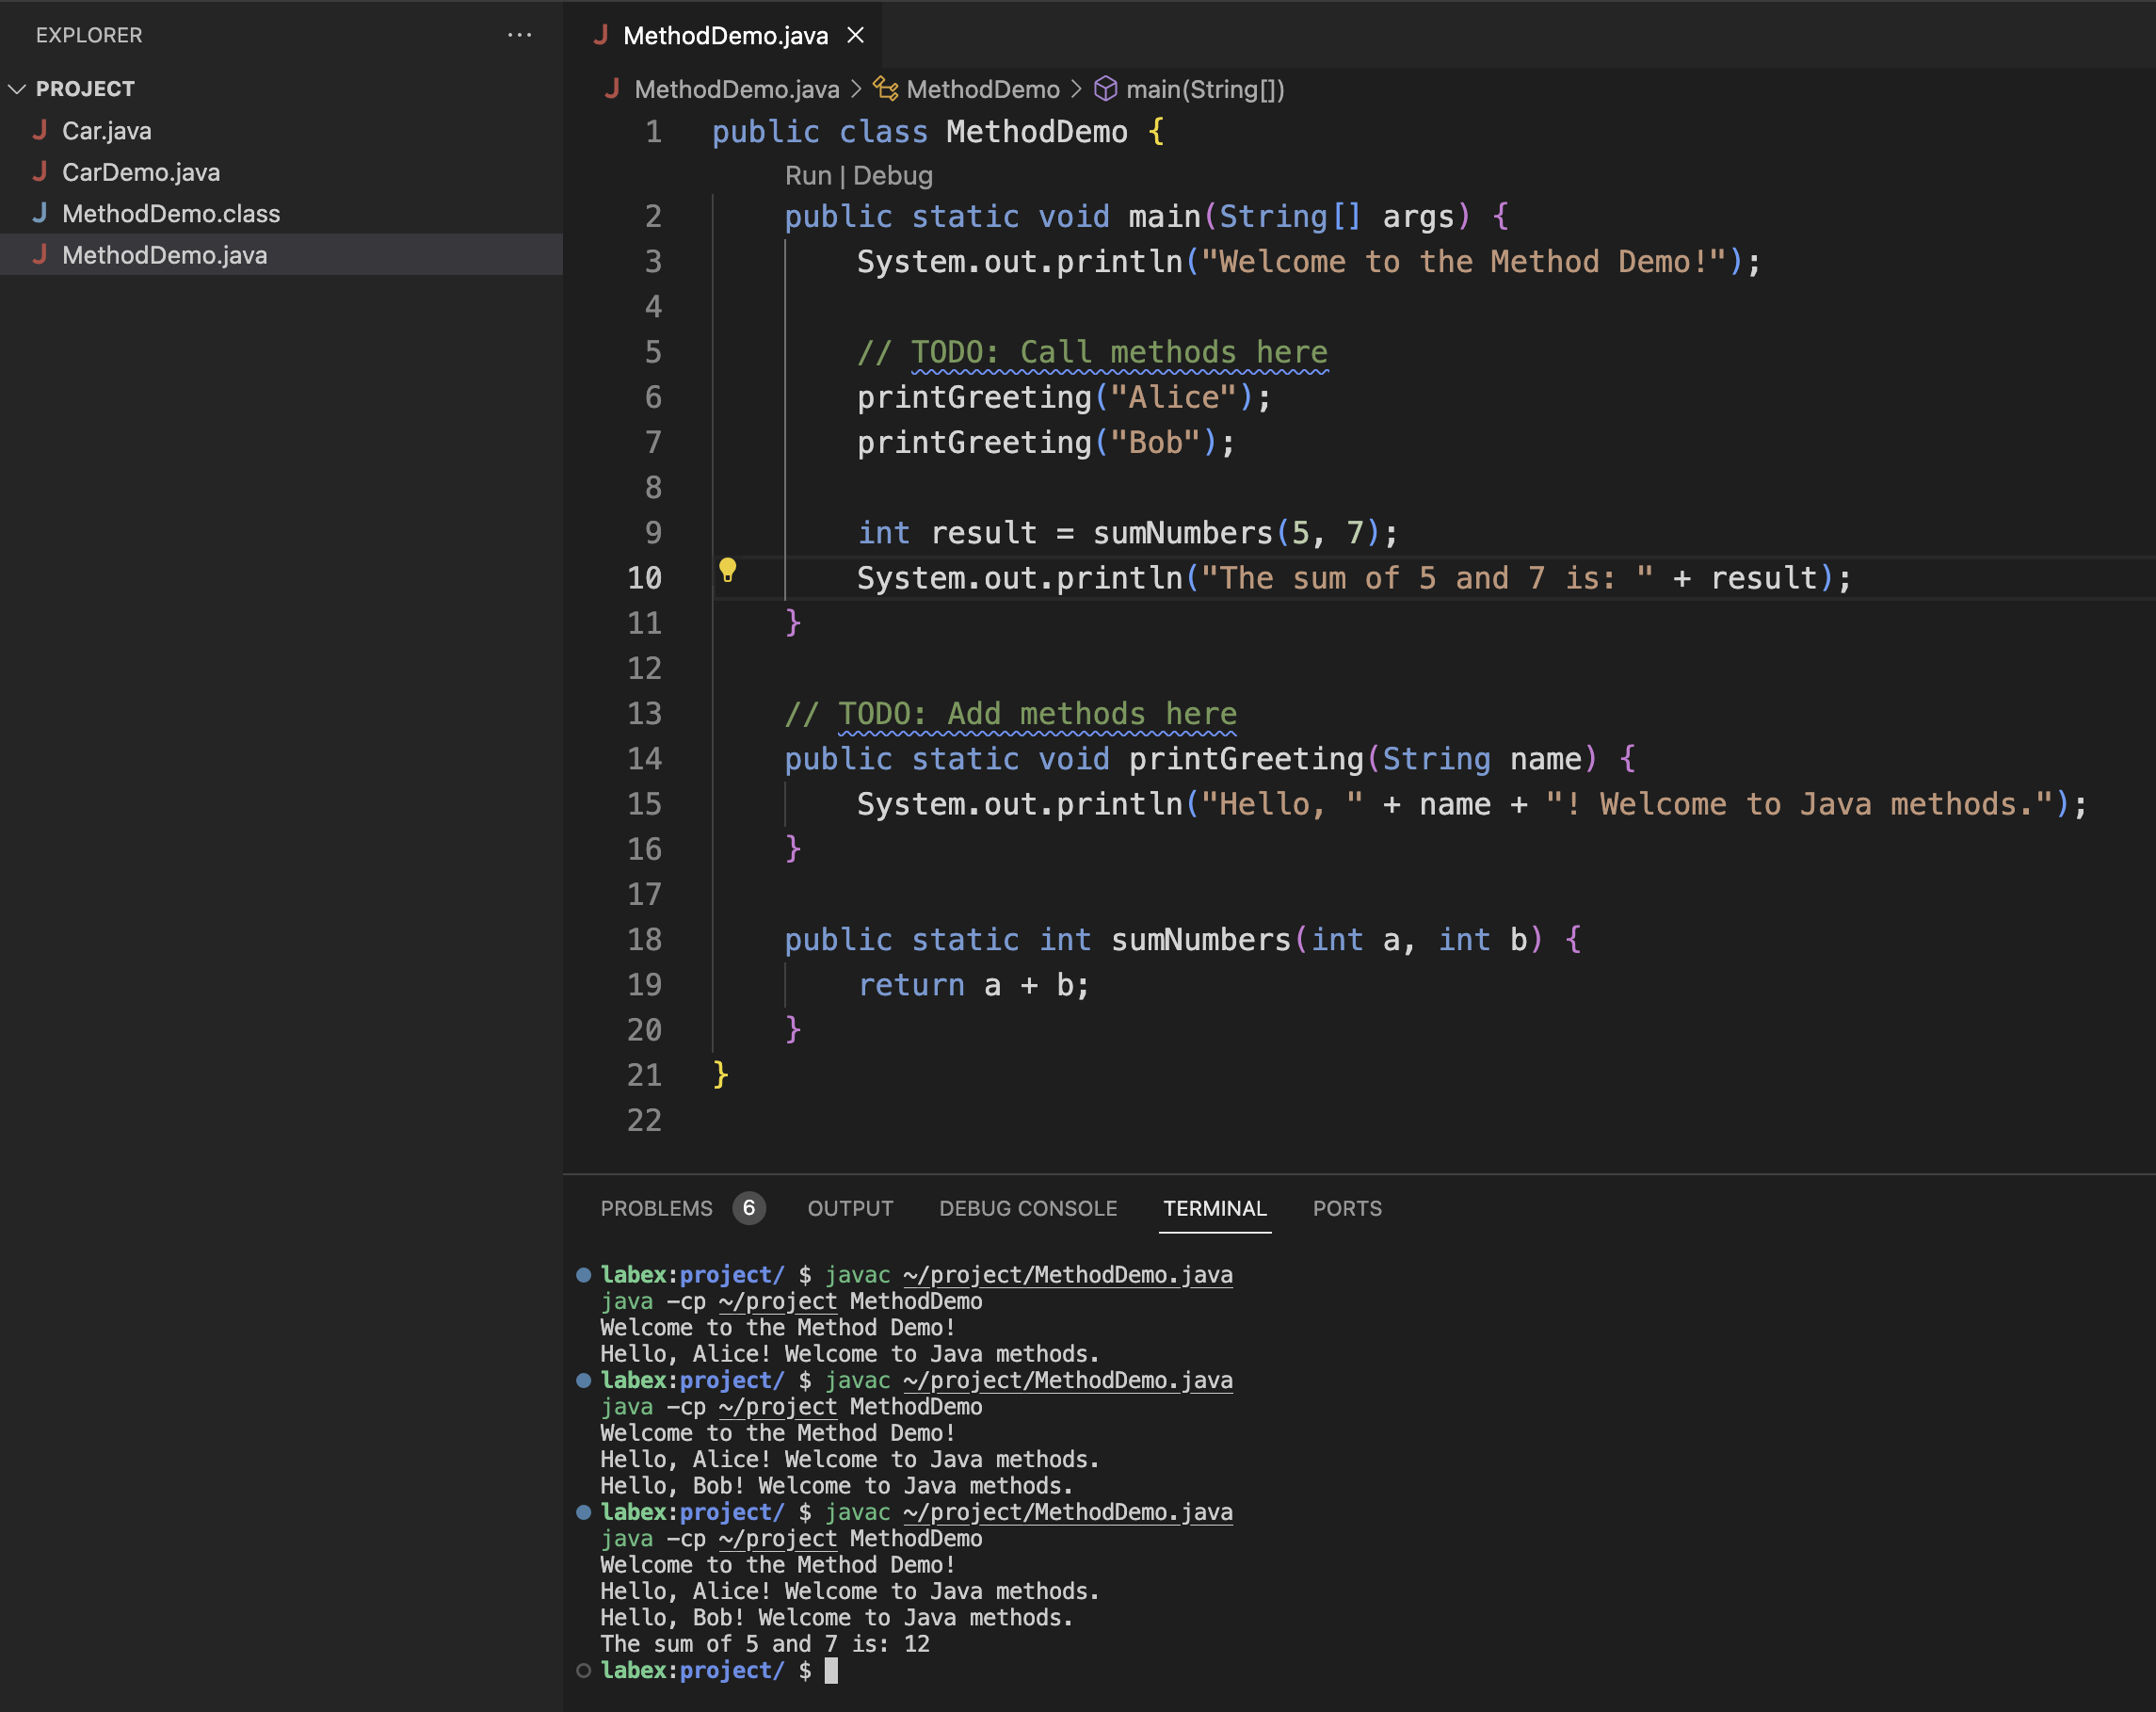Open the MethodDemo.java breadcrumb dropdown
The height and width of the screenshot is (1712, 2156).
(737, 89)
